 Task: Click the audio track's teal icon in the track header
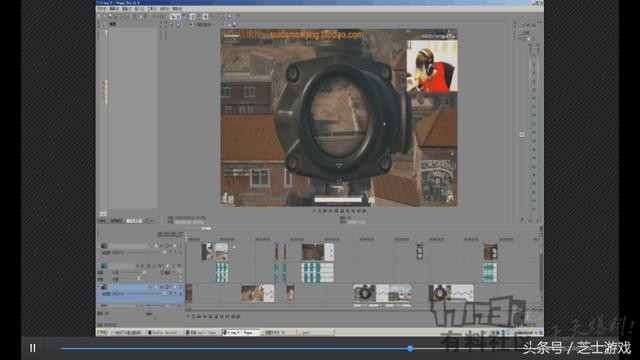[104, 266]
